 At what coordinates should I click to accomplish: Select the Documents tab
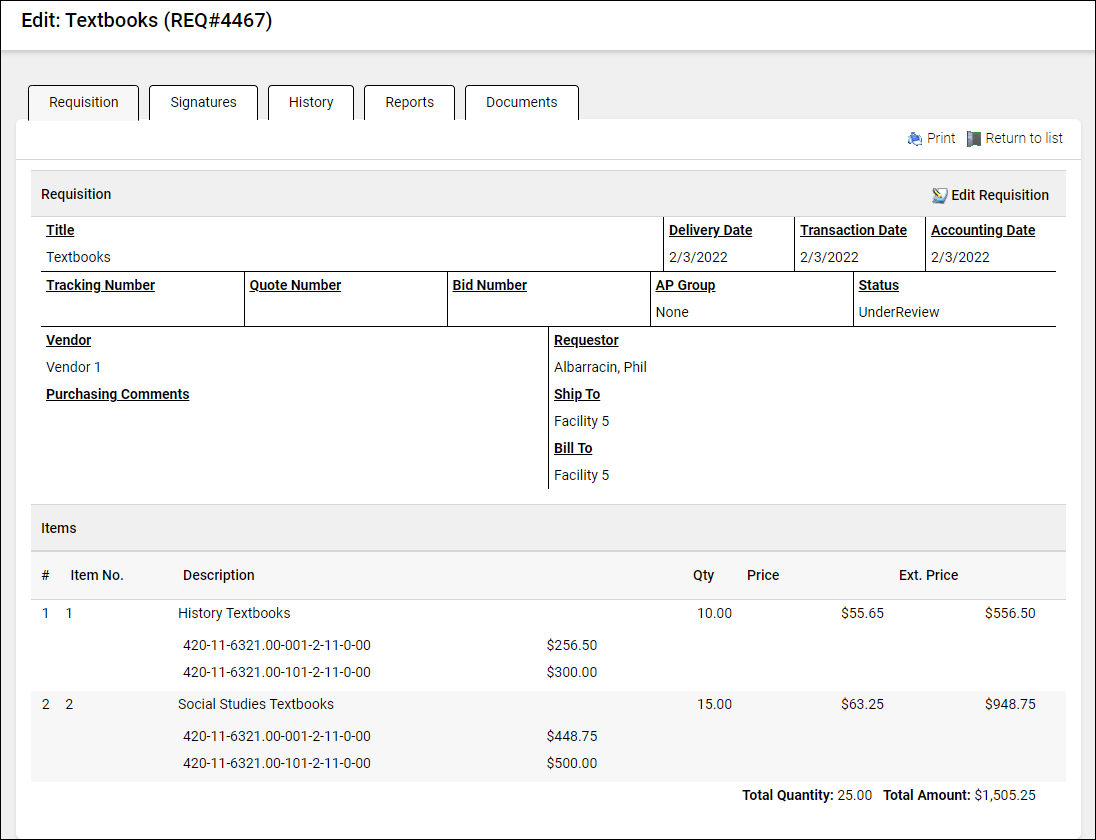[521, 102]
